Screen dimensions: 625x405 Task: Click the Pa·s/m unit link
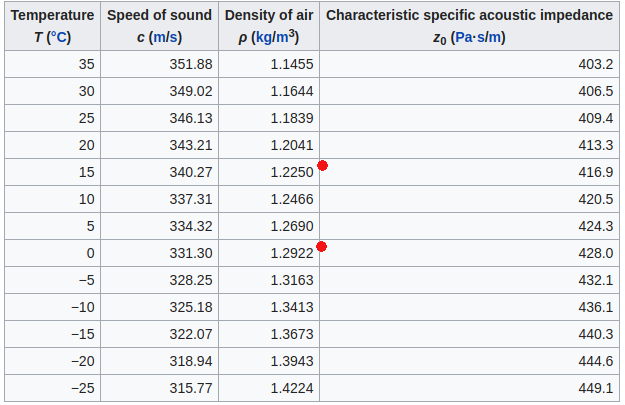478,37
